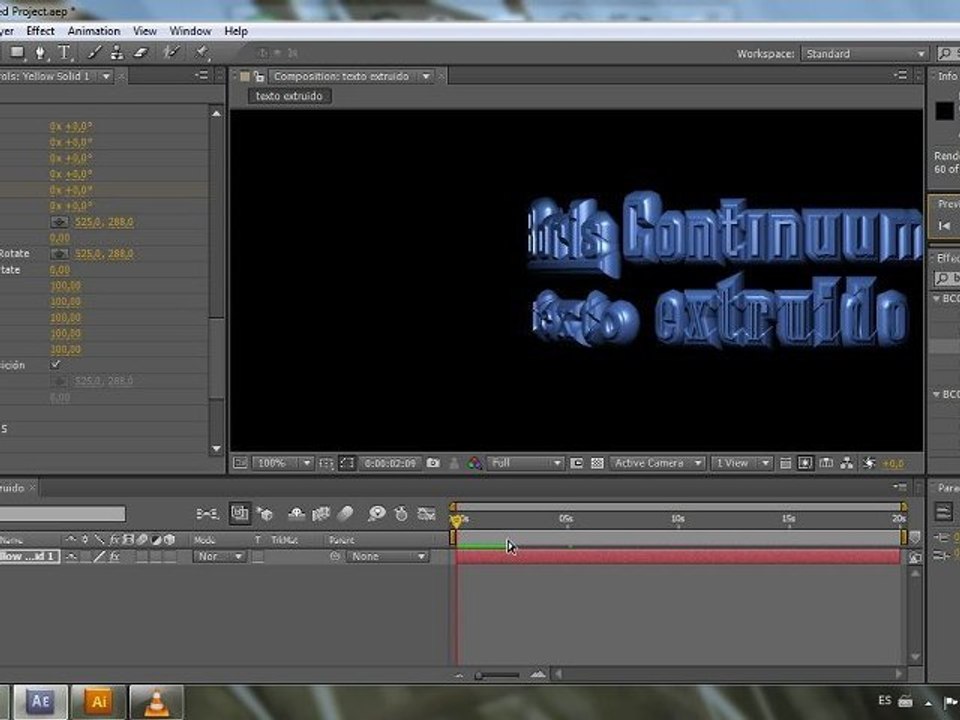Image resolution: width=960 pixels, height=720 pixels.
Task: Open Composition panel options menu
Action: [901, 75]
